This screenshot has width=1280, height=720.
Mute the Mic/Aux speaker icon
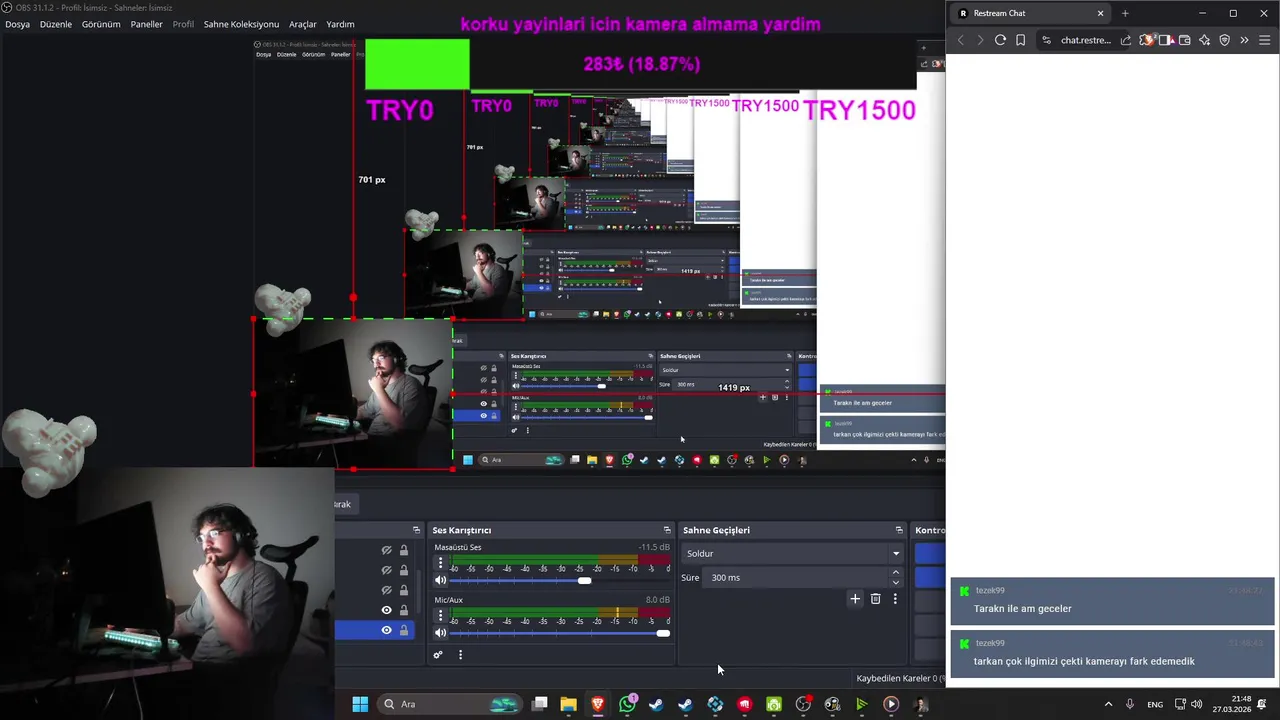(440, 633)
